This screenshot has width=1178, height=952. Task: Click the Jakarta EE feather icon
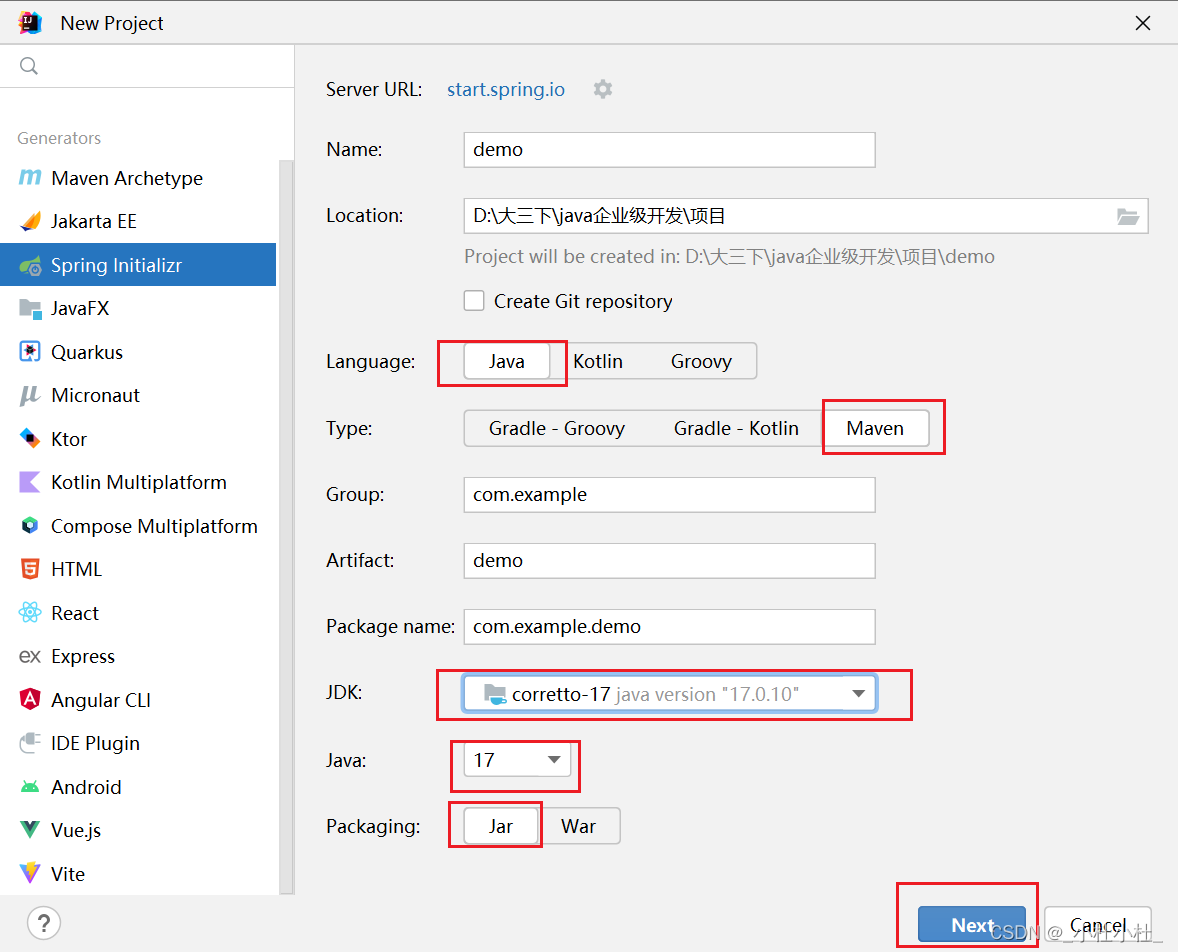tap(30, 221)
